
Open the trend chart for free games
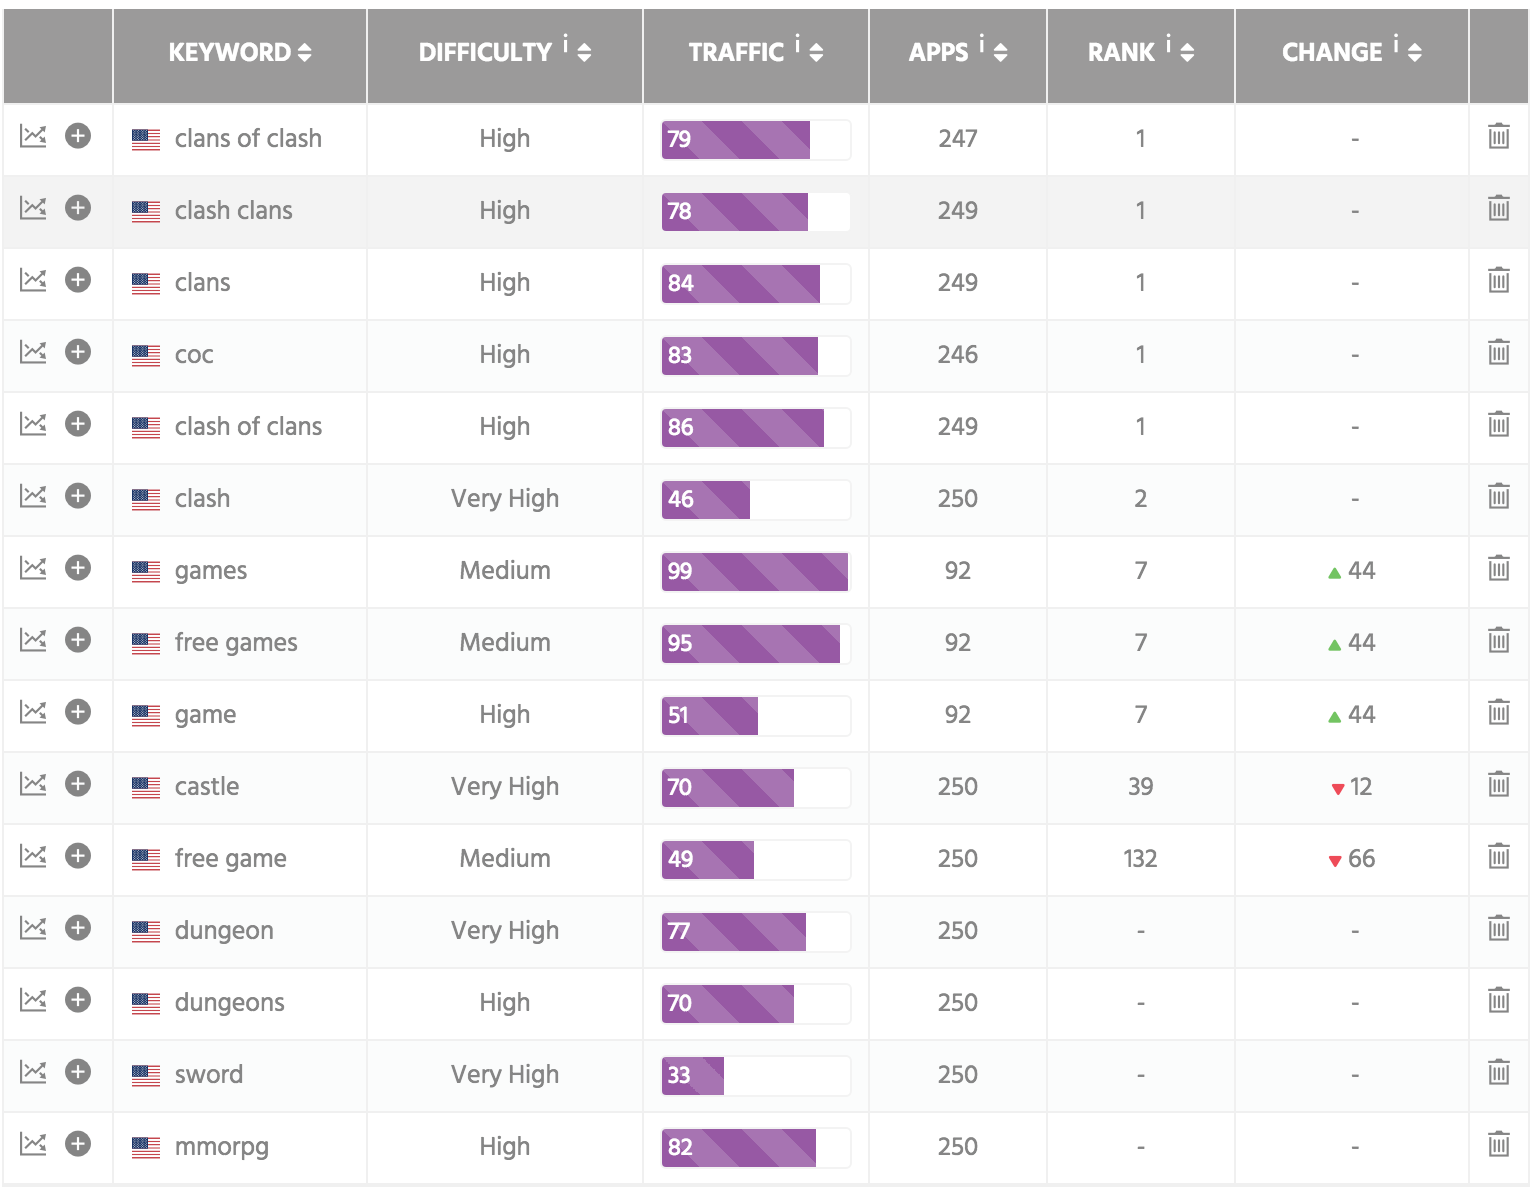click(33, 640)
